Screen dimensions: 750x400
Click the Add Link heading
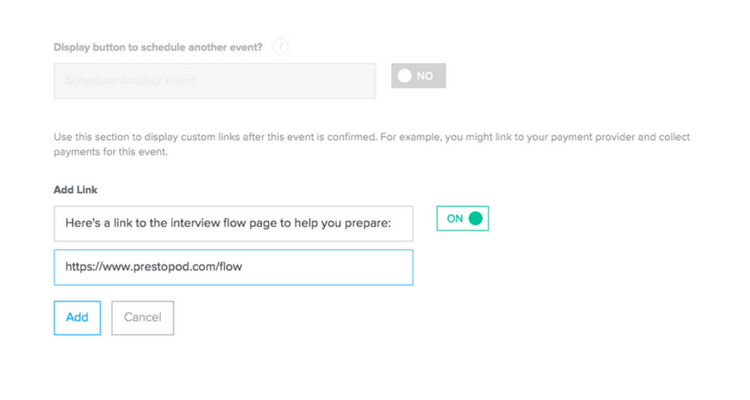tap(75, 189)
